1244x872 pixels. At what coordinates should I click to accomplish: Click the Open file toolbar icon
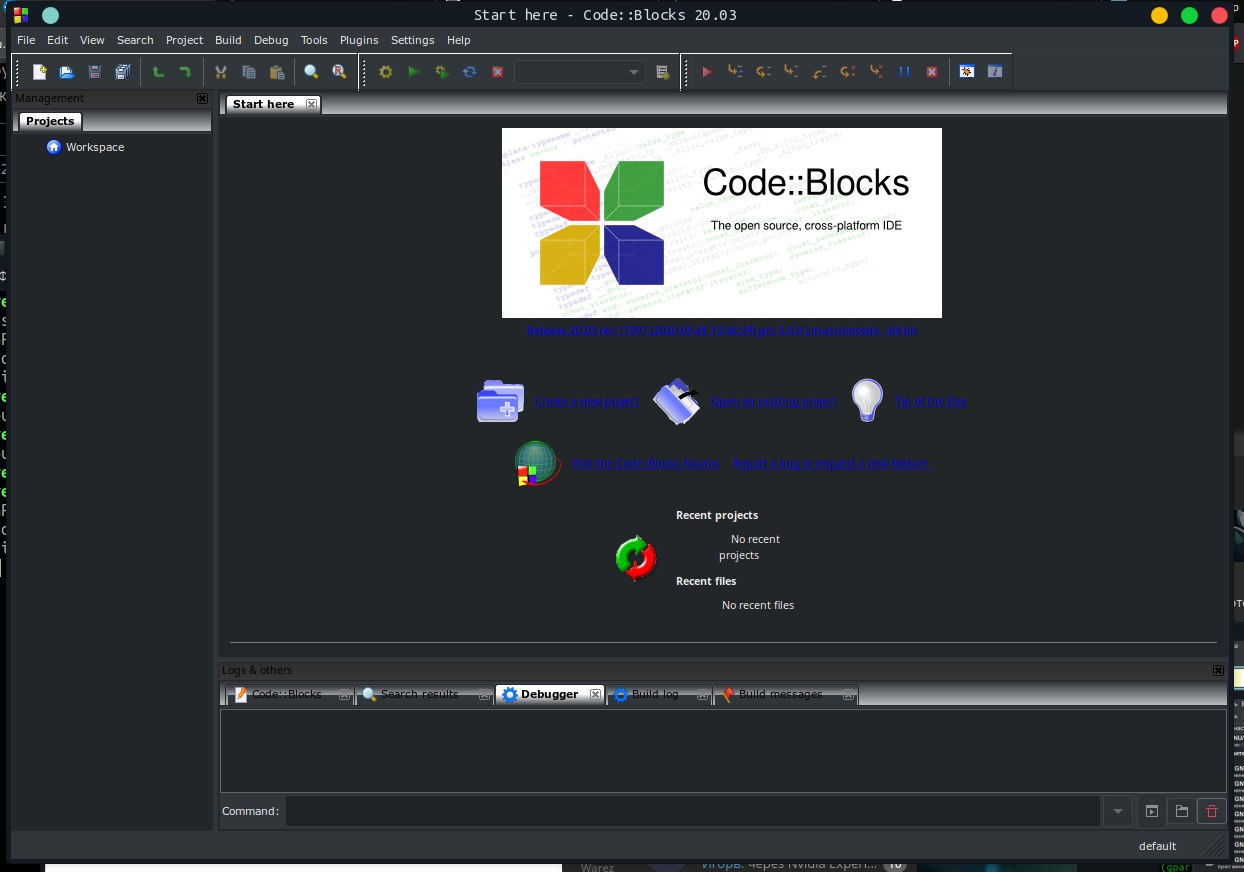(67, 72)
